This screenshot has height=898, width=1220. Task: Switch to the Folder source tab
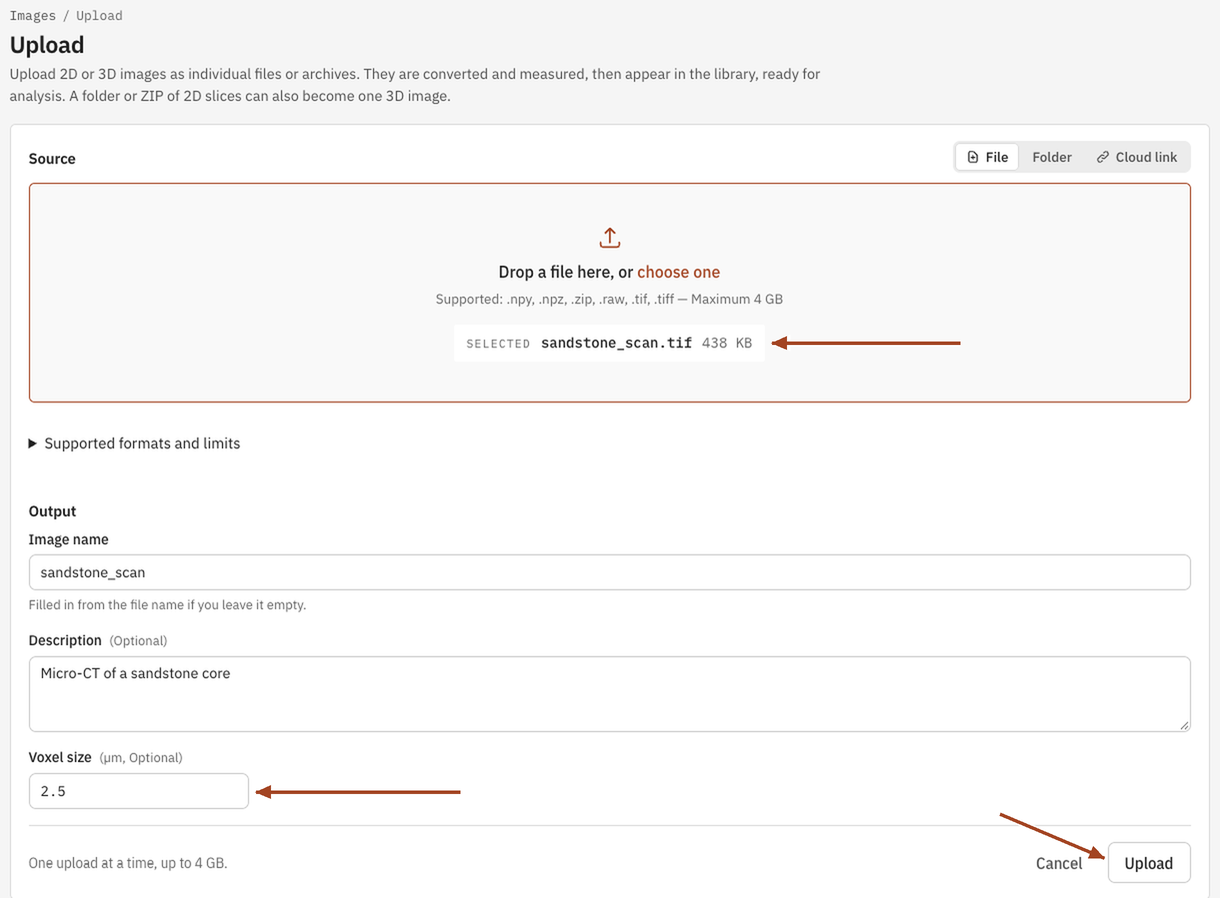click(x=1051, y=157)
